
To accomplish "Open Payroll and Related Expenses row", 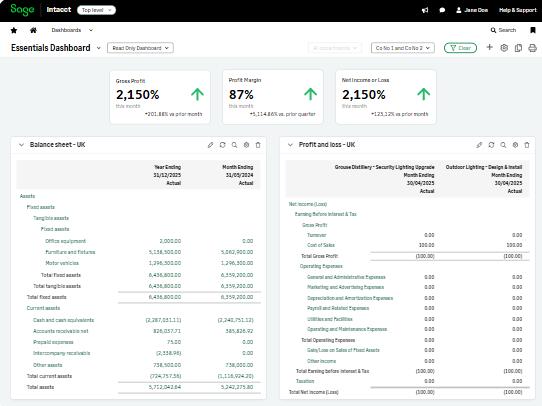I will [x=338, y=308].
